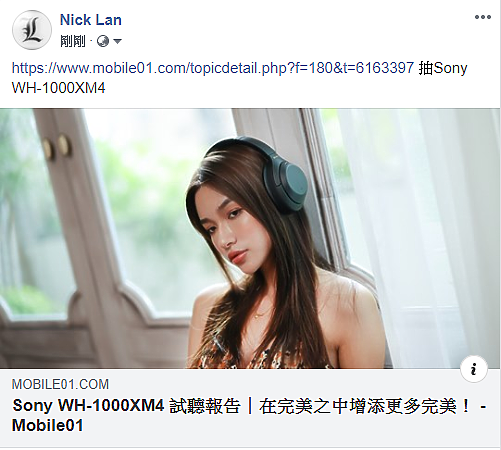Click the woman's face in the photo
Viewport: 501px width, 450px height.
coord(227,235)
